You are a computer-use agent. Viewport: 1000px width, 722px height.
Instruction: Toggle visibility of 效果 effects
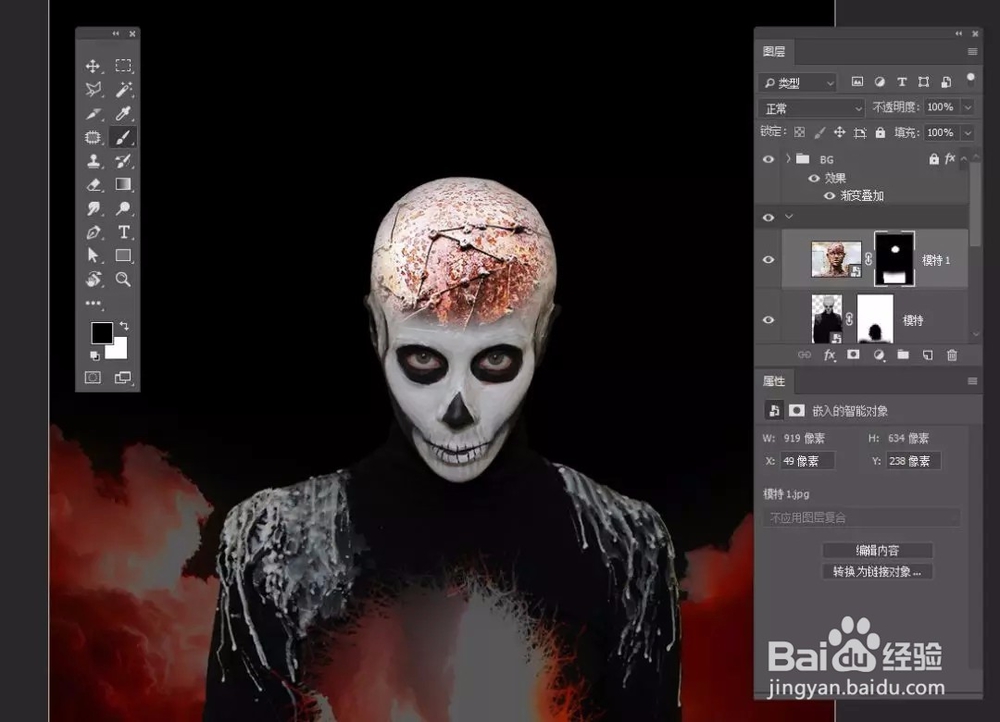pyautogui.click(x=814, y=179)
